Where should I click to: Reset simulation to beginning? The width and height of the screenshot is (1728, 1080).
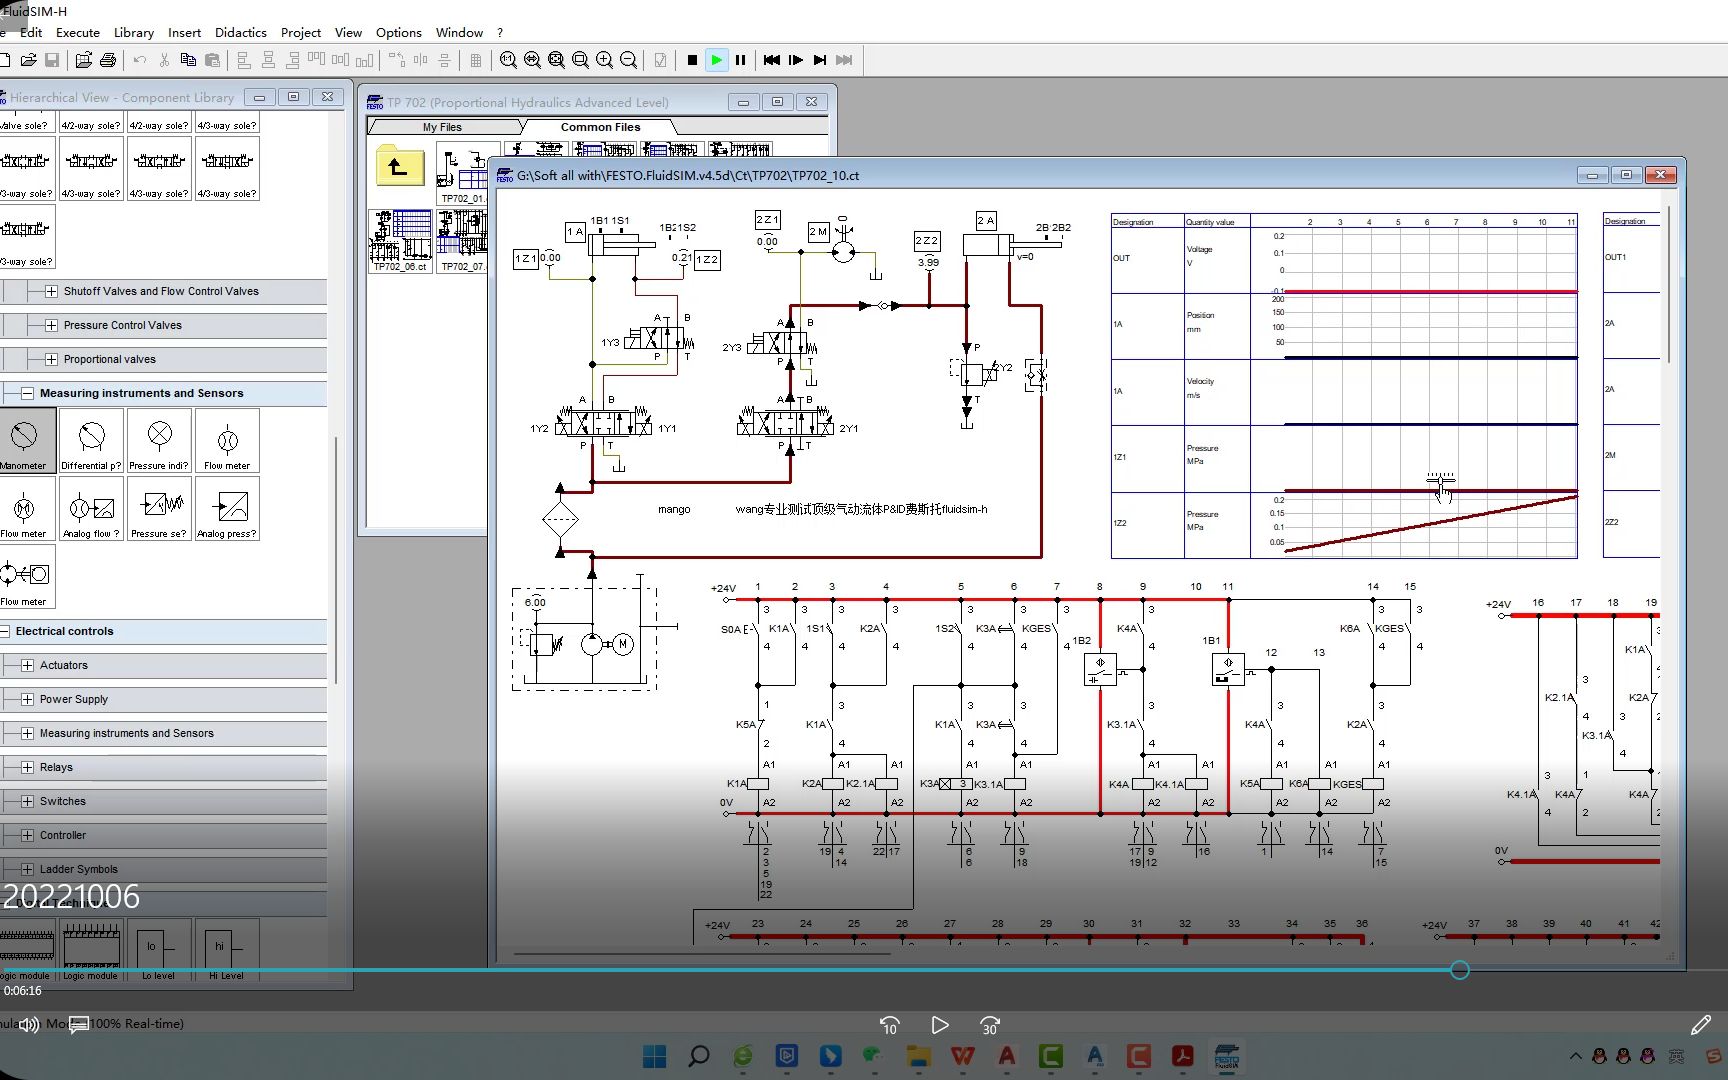[x=772, y=60]
